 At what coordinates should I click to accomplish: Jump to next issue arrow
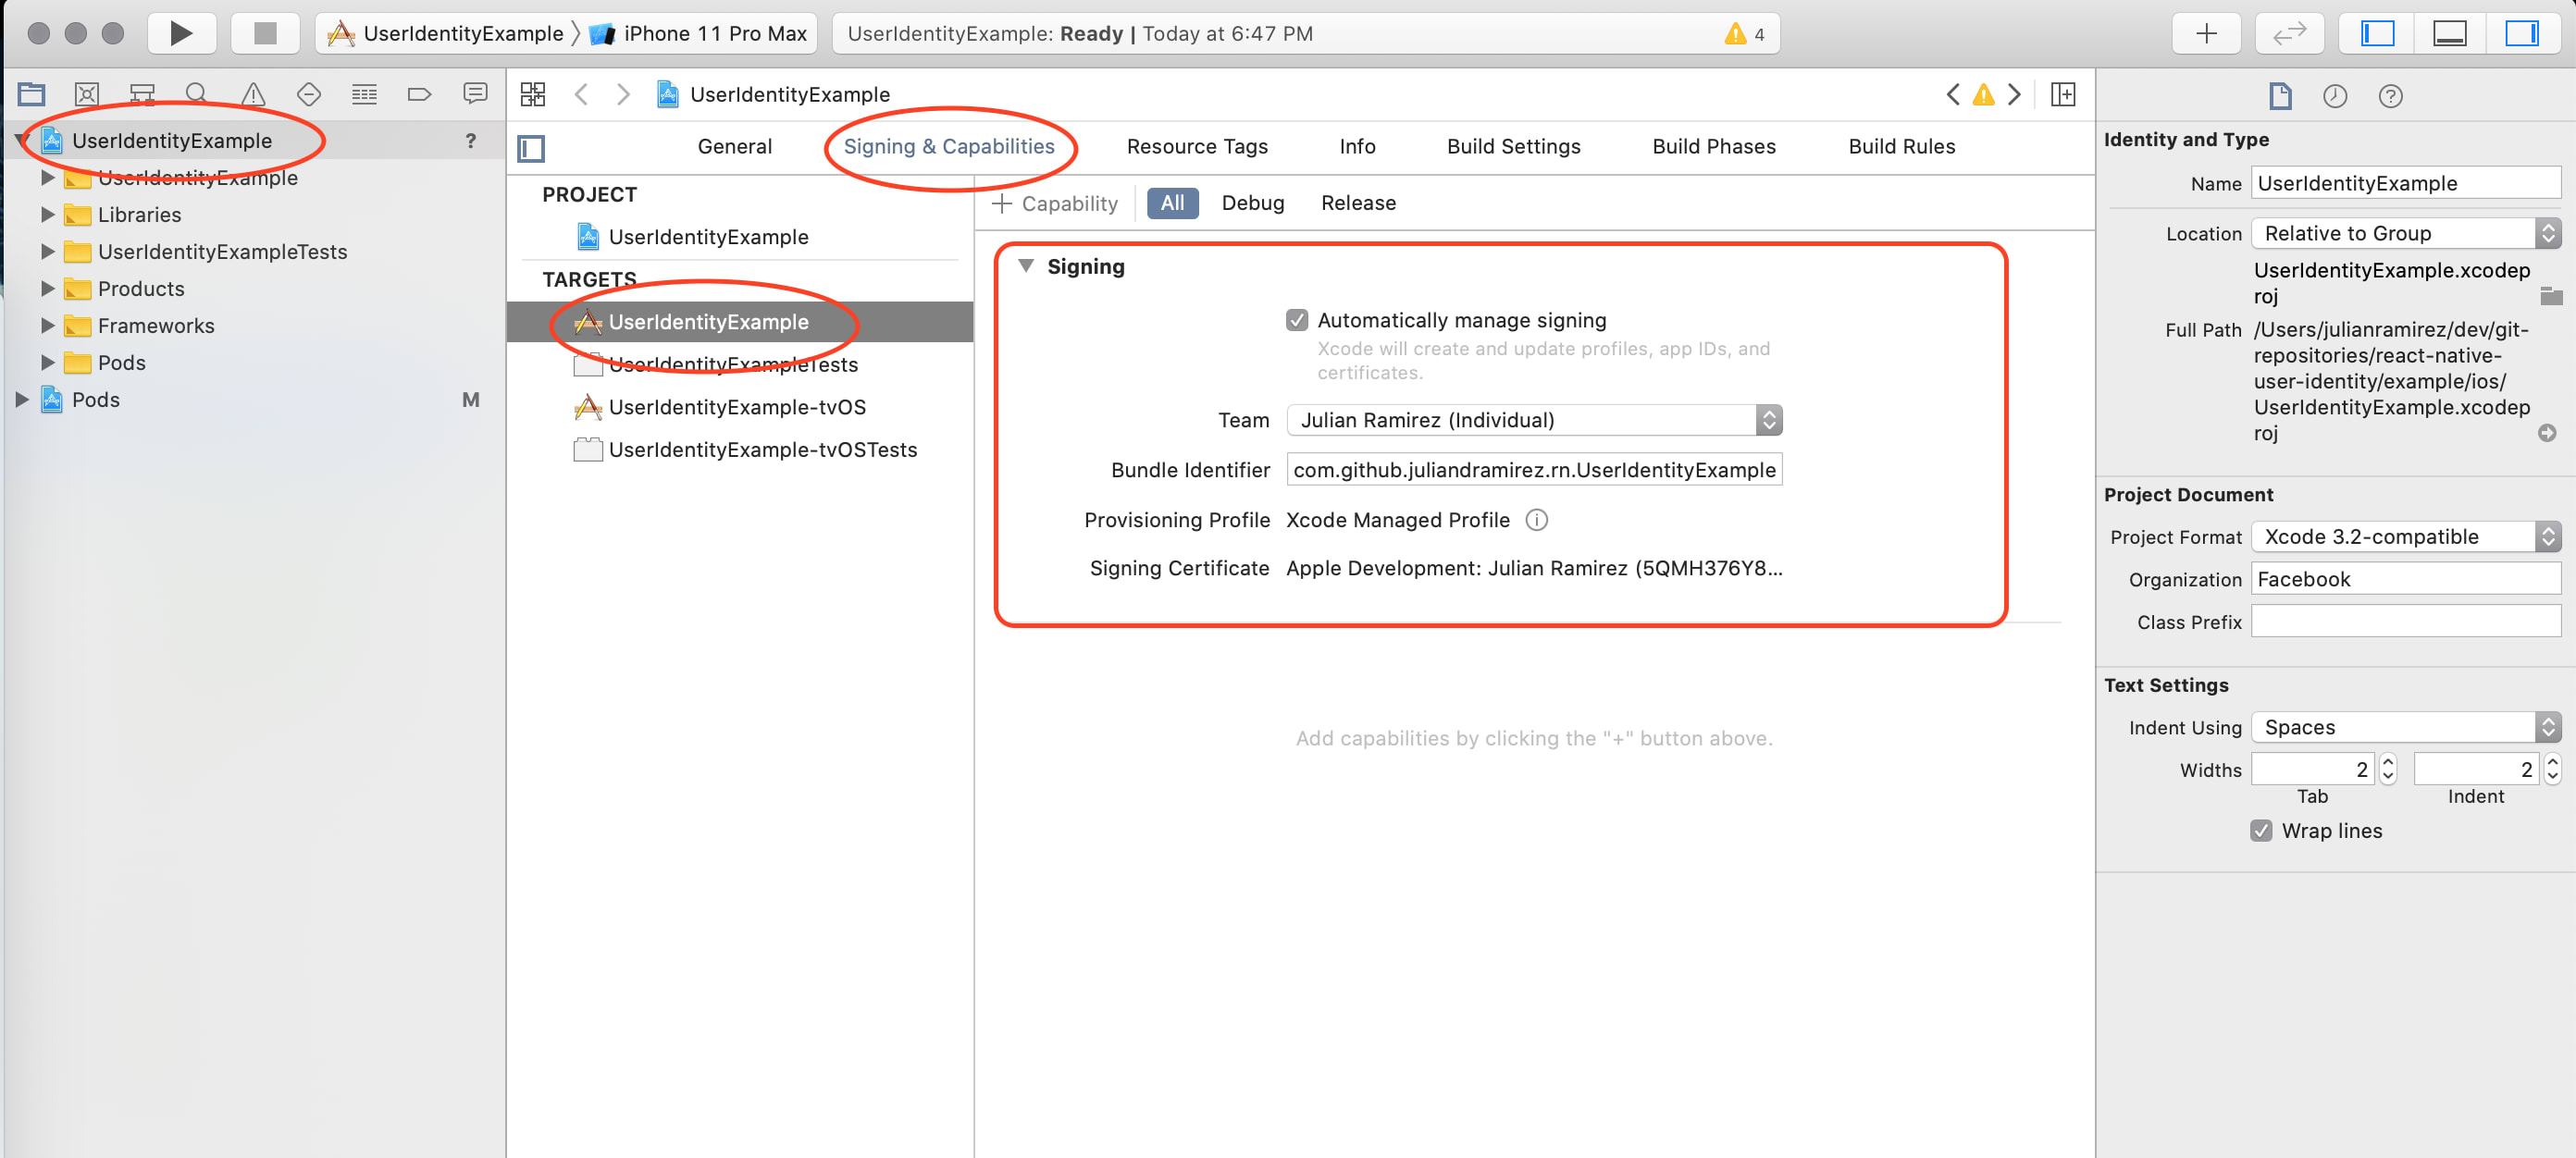click(2014, 94)
